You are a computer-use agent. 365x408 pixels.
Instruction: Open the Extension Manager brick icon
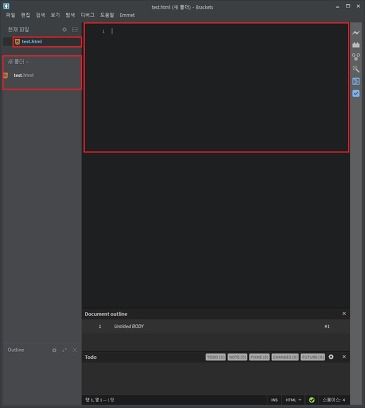coord(356,45)
